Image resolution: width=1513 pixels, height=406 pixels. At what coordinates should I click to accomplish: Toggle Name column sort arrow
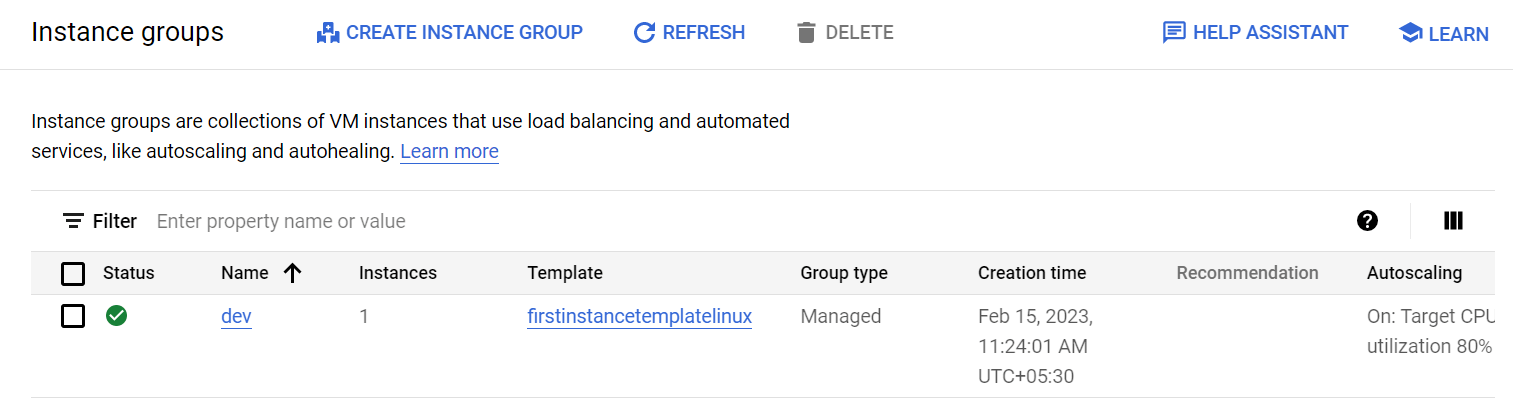click(293, 273)
